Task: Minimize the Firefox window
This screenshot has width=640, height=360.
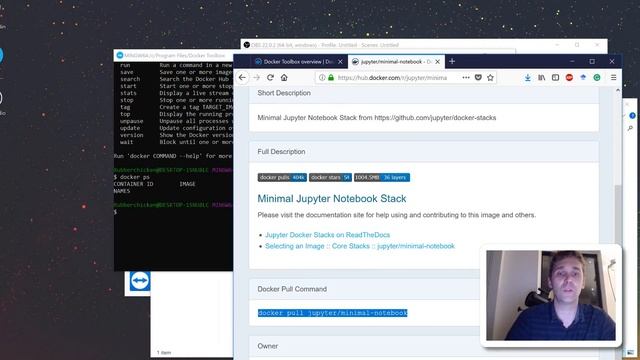Action: click(x=572, y=62)
